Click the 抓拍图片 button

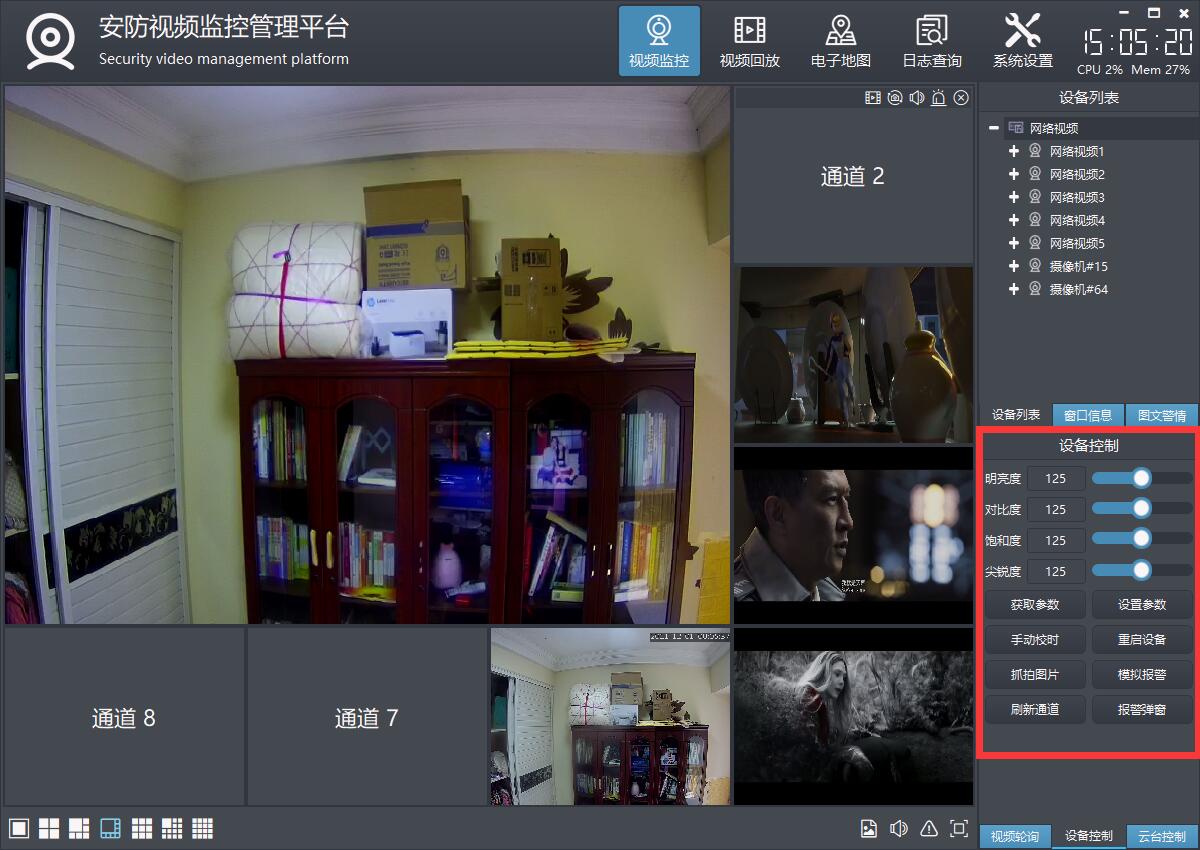click(1034, 675)
